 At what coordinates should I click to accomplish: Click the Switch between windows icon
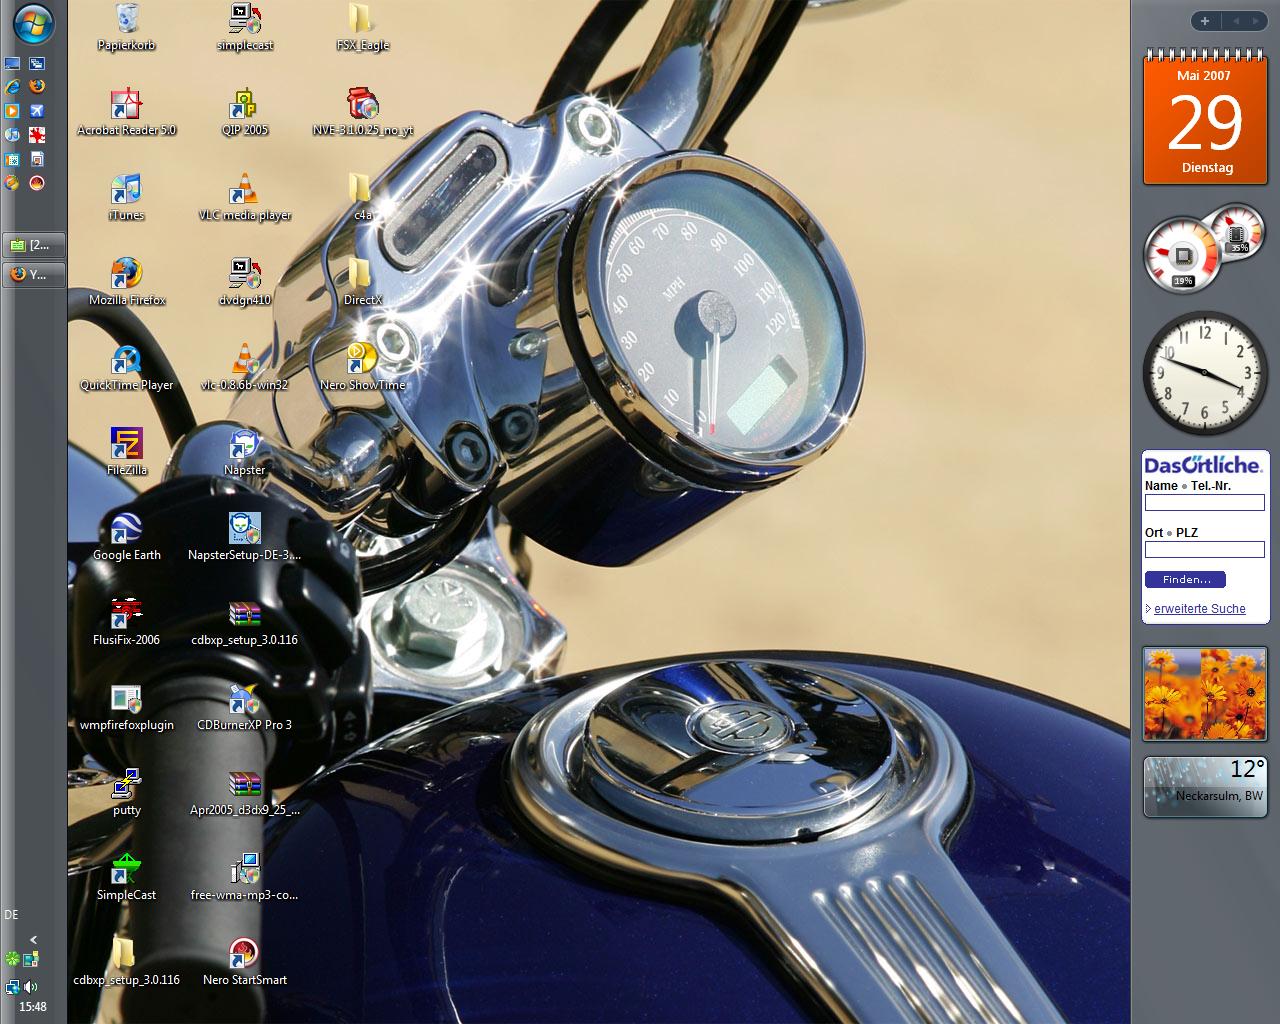[x=37, y=63]
